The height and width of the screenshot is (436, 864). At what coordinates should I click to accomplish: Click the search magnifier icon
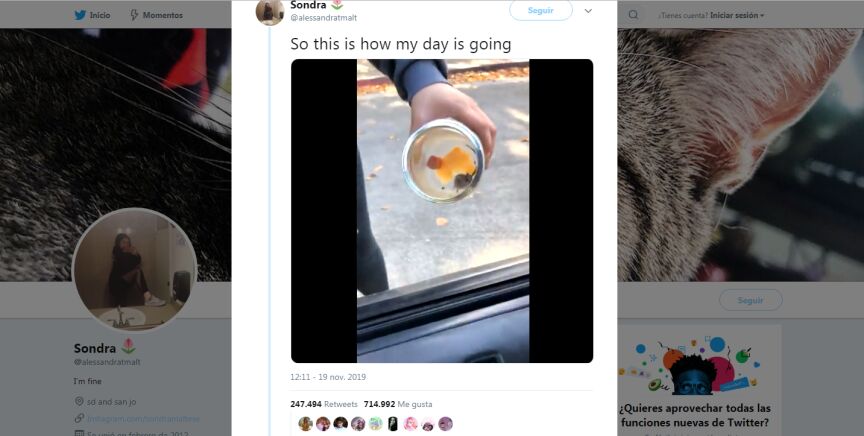pyautogui.click(x=633, y=15)
